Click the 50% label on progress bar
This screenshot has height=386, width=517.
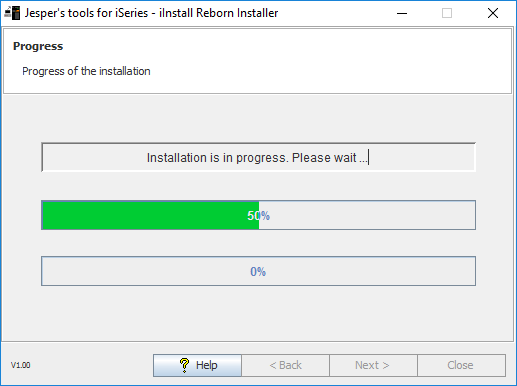click(x=258, y=216)
